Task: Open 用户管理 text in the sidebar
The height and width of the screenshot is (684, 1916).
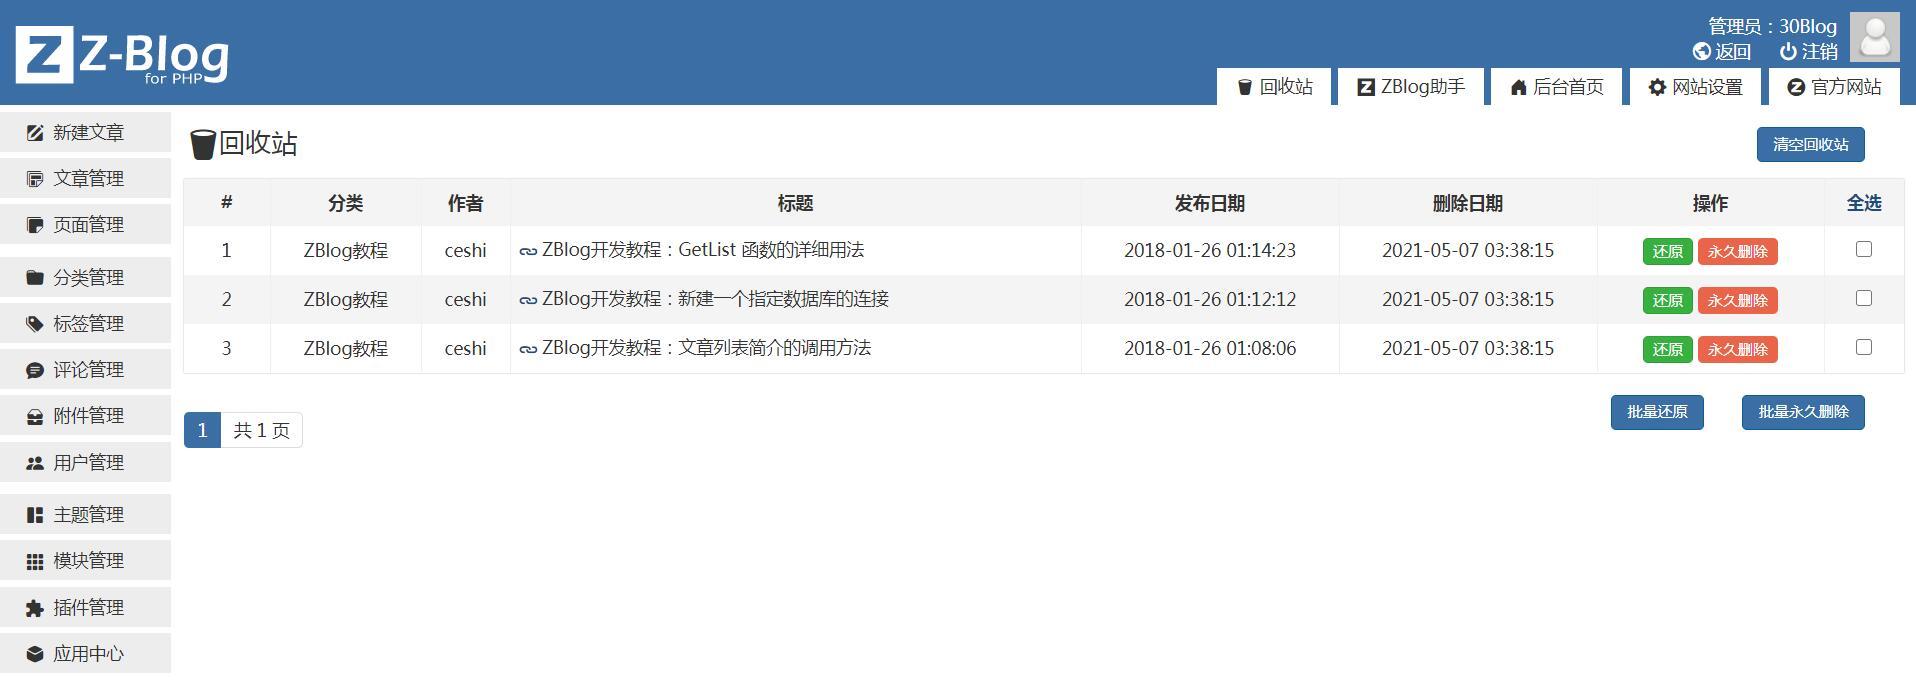Action: [89, 463]
